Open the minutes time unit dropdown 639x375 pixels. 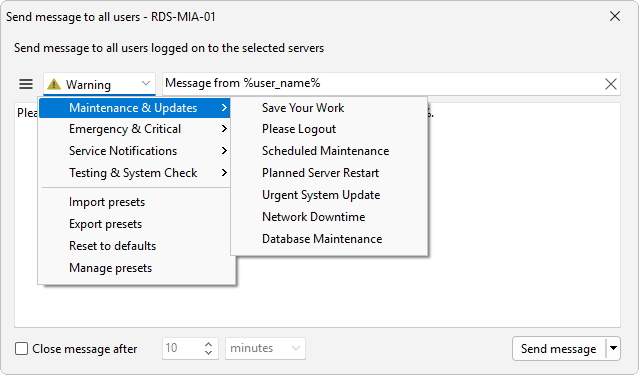coord(265,349)
